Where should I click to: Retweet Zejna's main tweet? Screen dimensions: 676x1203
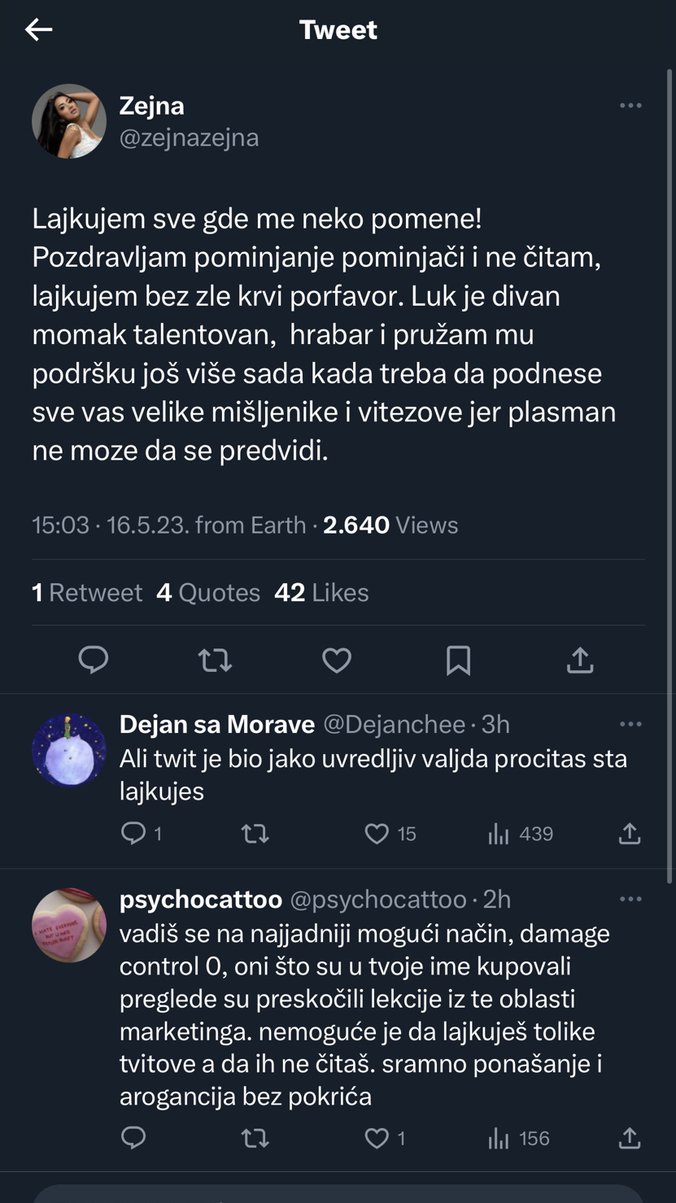tap(215, 659)
